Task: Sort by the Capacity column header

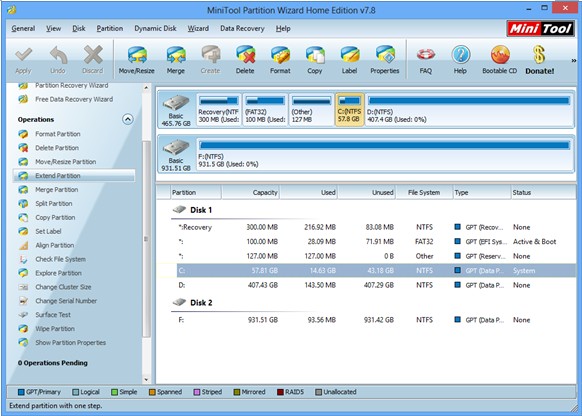Action: (x=251, y=193)
